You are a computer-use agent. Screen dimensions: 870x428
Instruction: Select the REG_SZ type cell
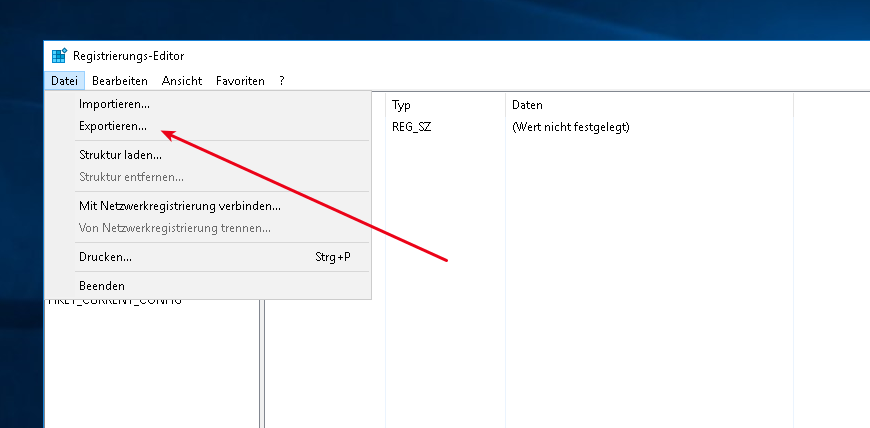click(411, 127)
